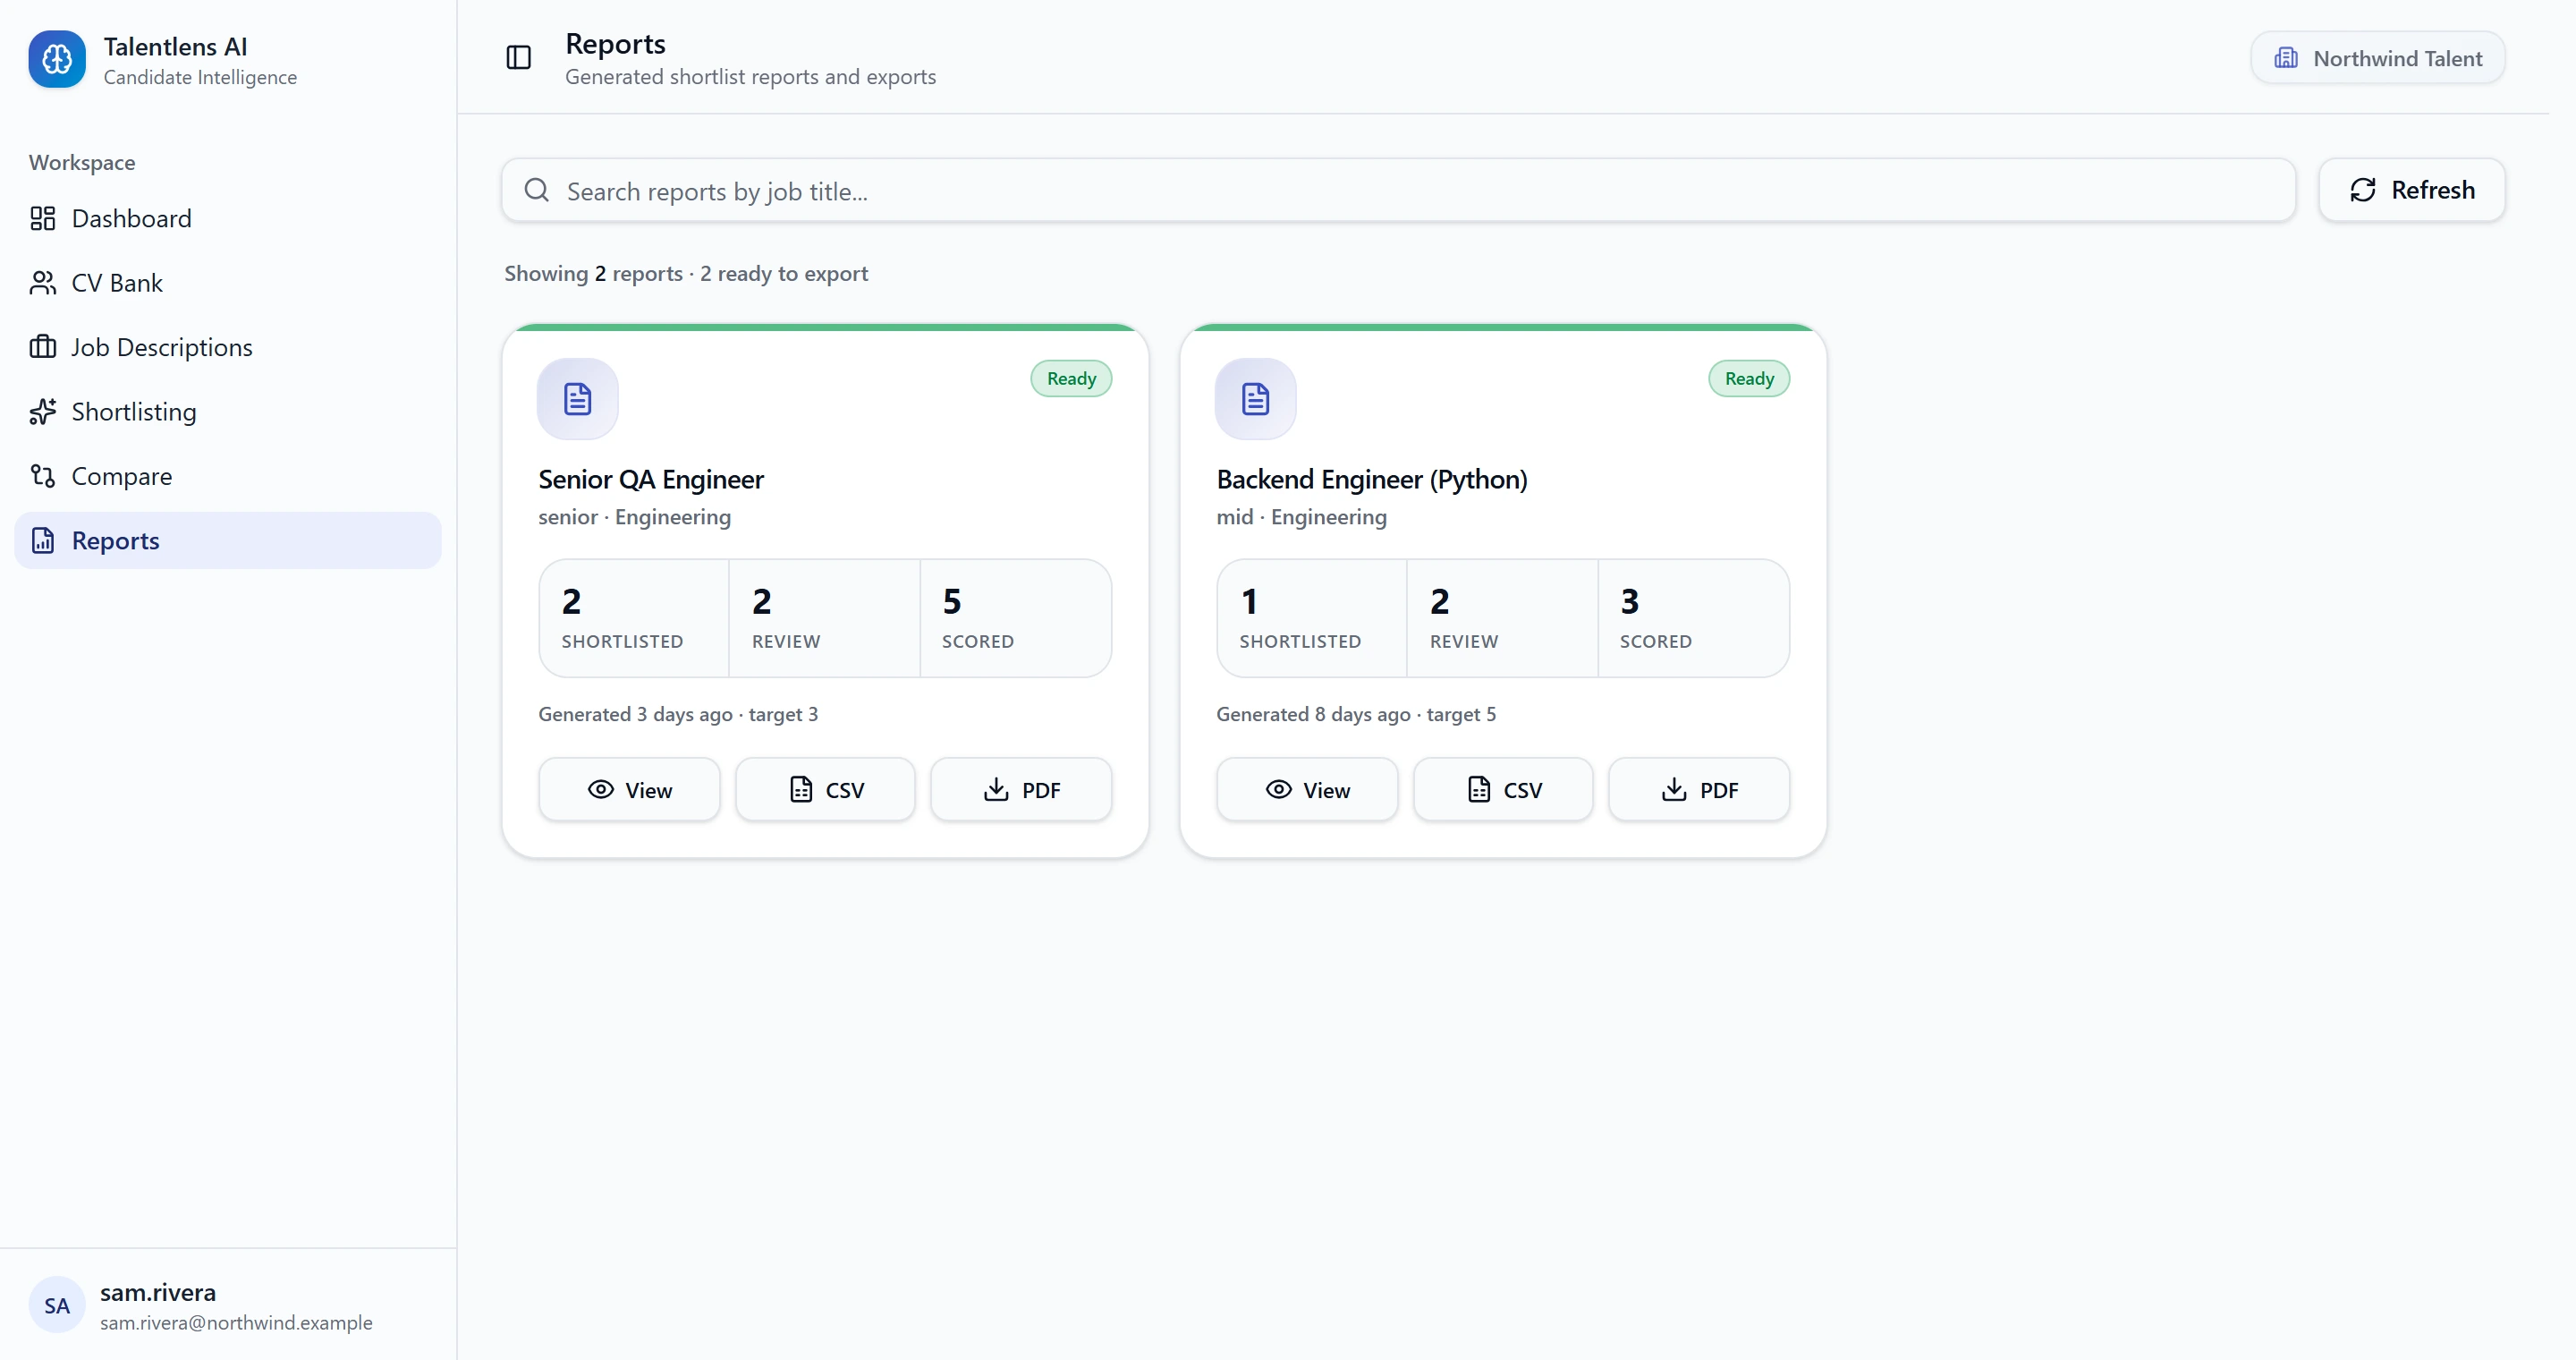
Task: Download Backend Engineer report PDF
Action: click(1699, 790)
